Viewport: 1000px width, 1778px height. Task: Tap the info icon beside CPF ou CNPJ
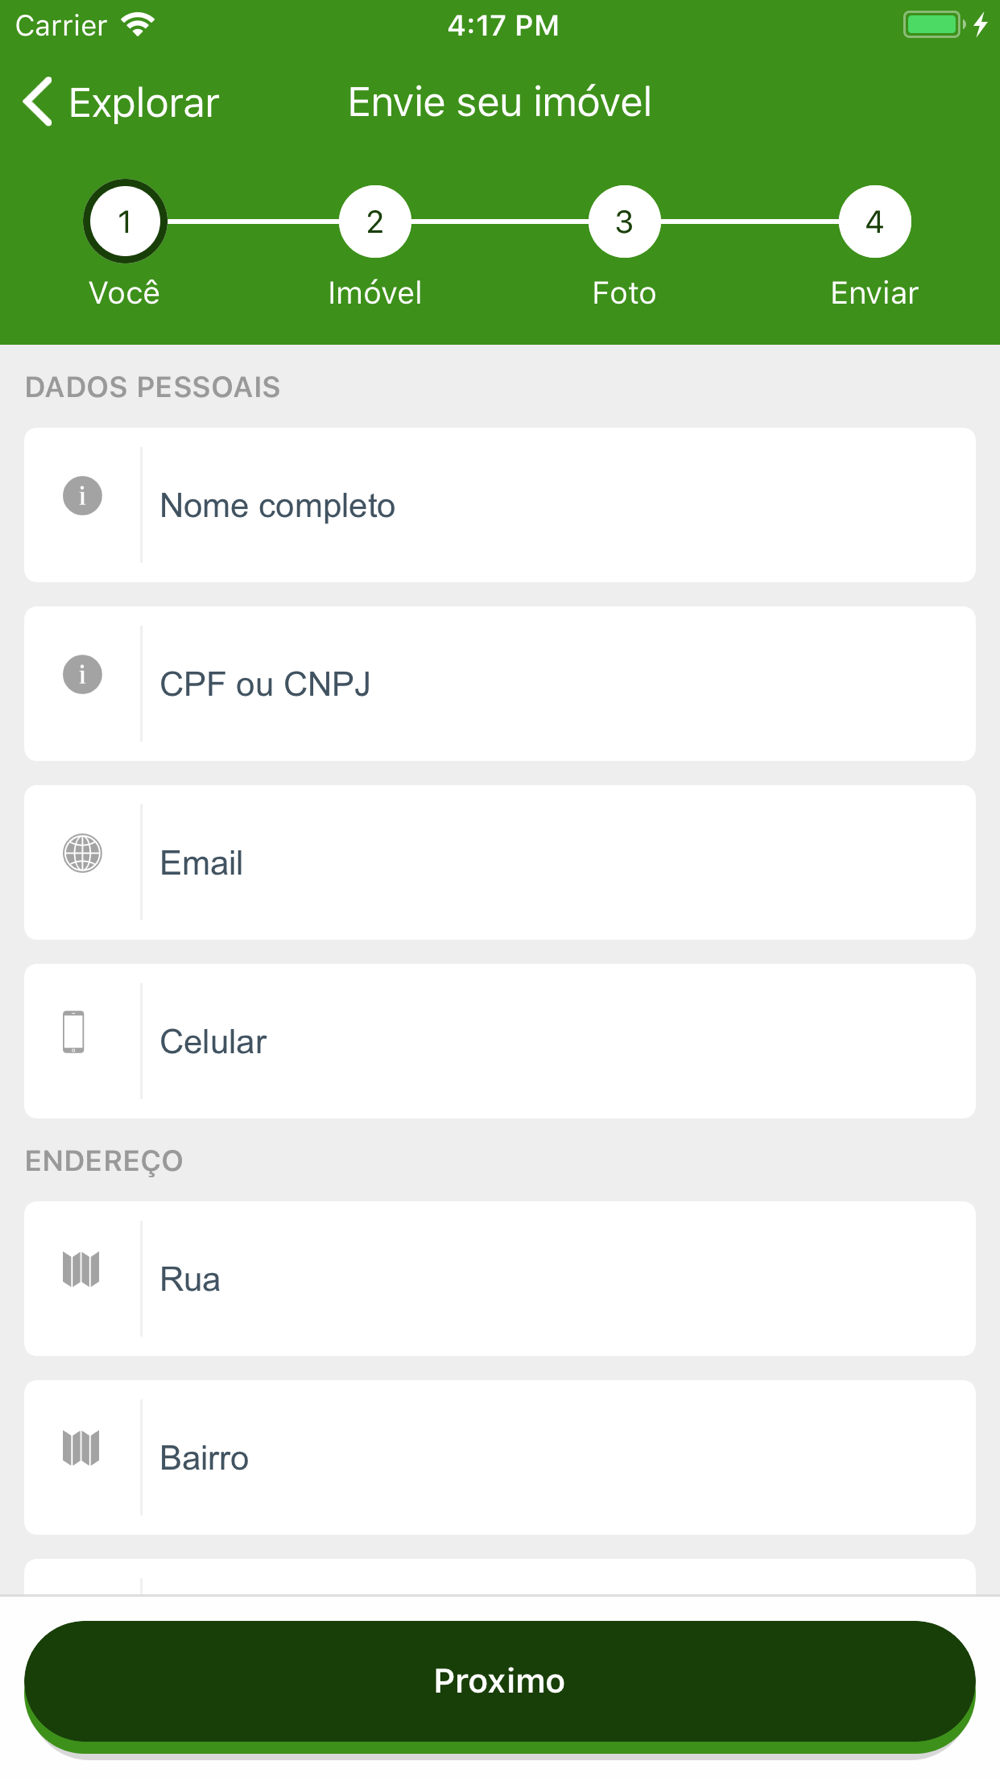[x=82, y=675]
